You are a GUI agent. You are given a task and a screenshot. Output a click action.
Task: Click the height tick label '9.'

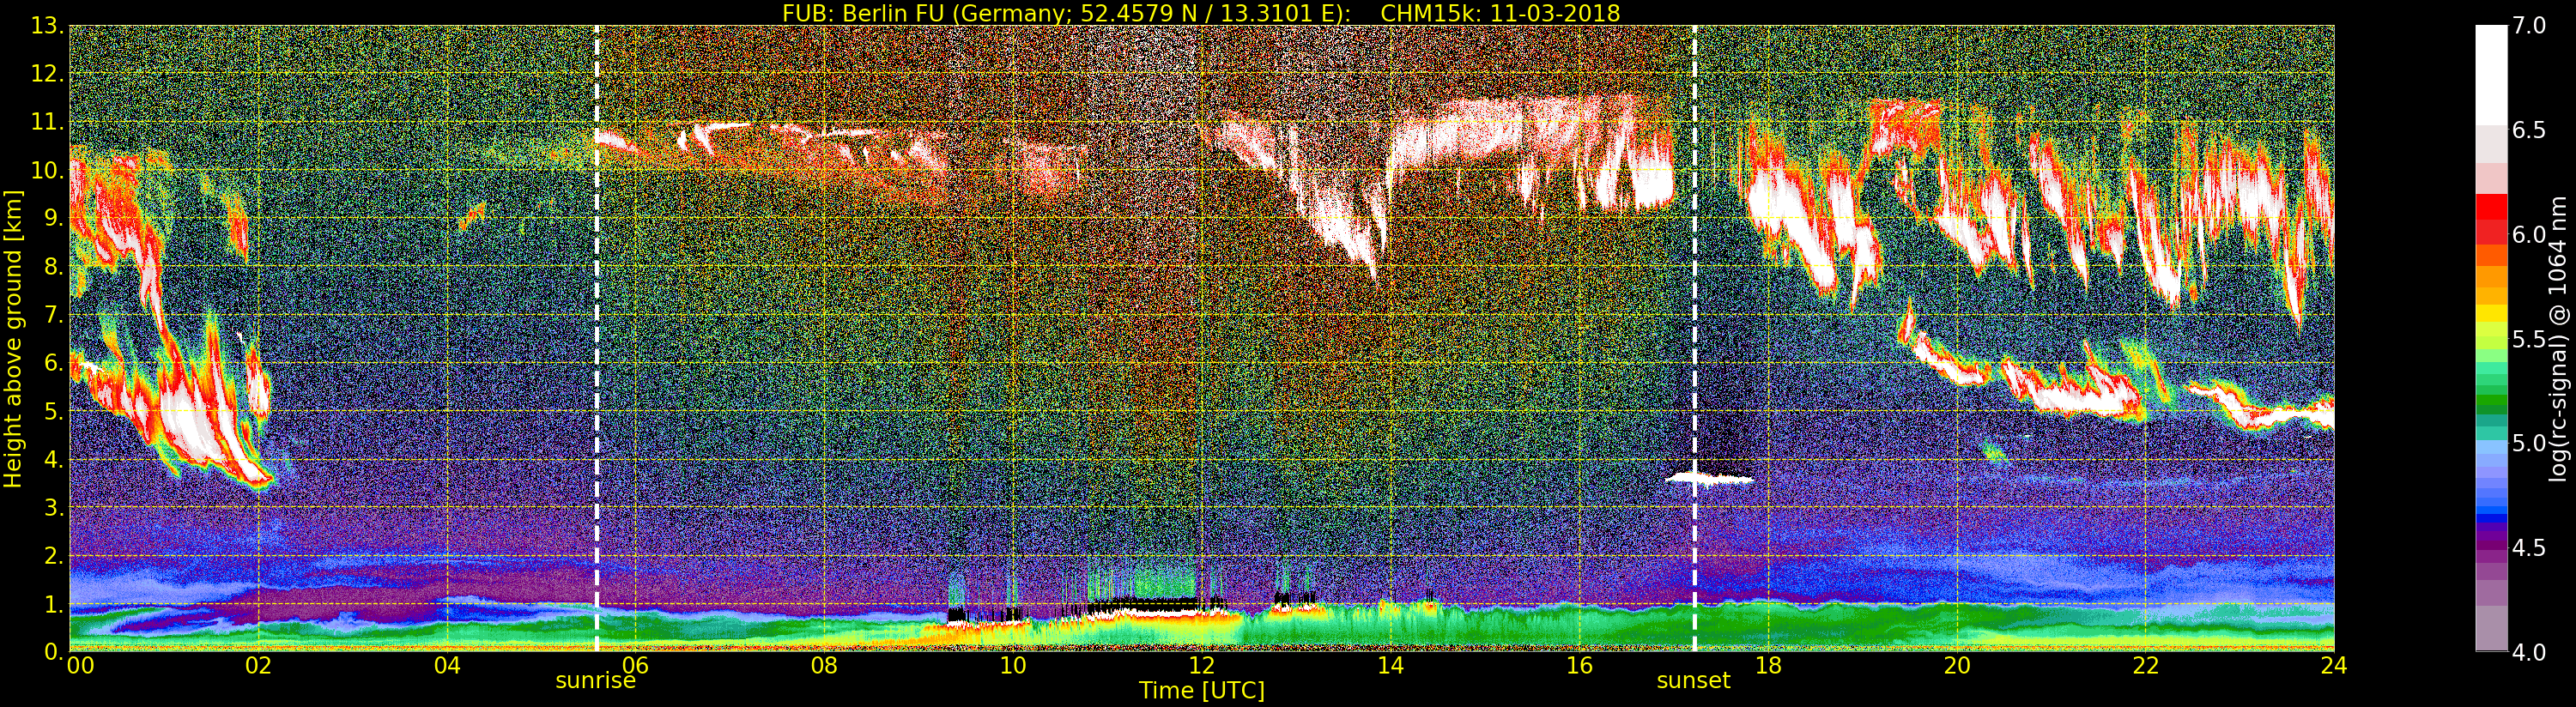[54, 218]
